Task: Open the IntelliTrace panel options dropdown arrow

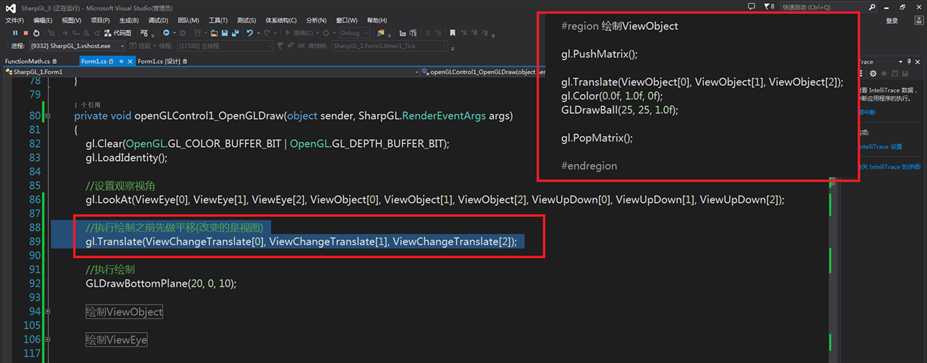Action: (900, 62)
